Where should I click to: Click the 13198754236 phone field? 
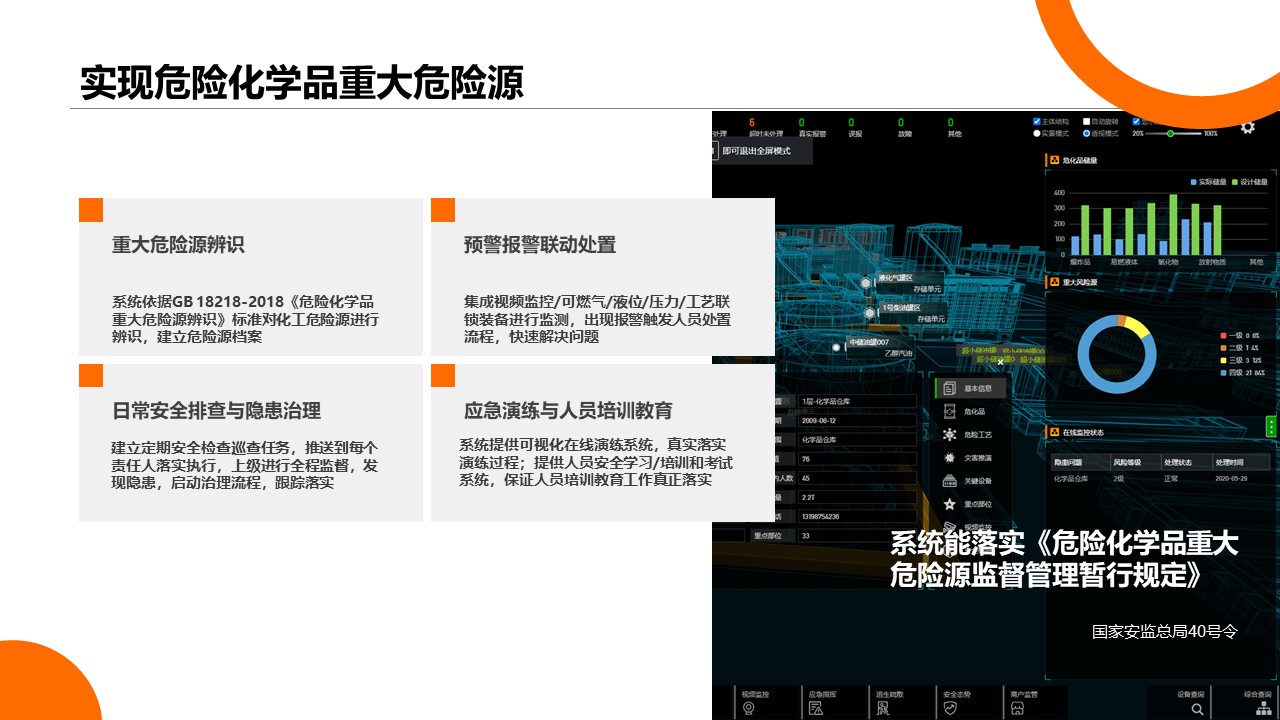(x=858, y=516)
